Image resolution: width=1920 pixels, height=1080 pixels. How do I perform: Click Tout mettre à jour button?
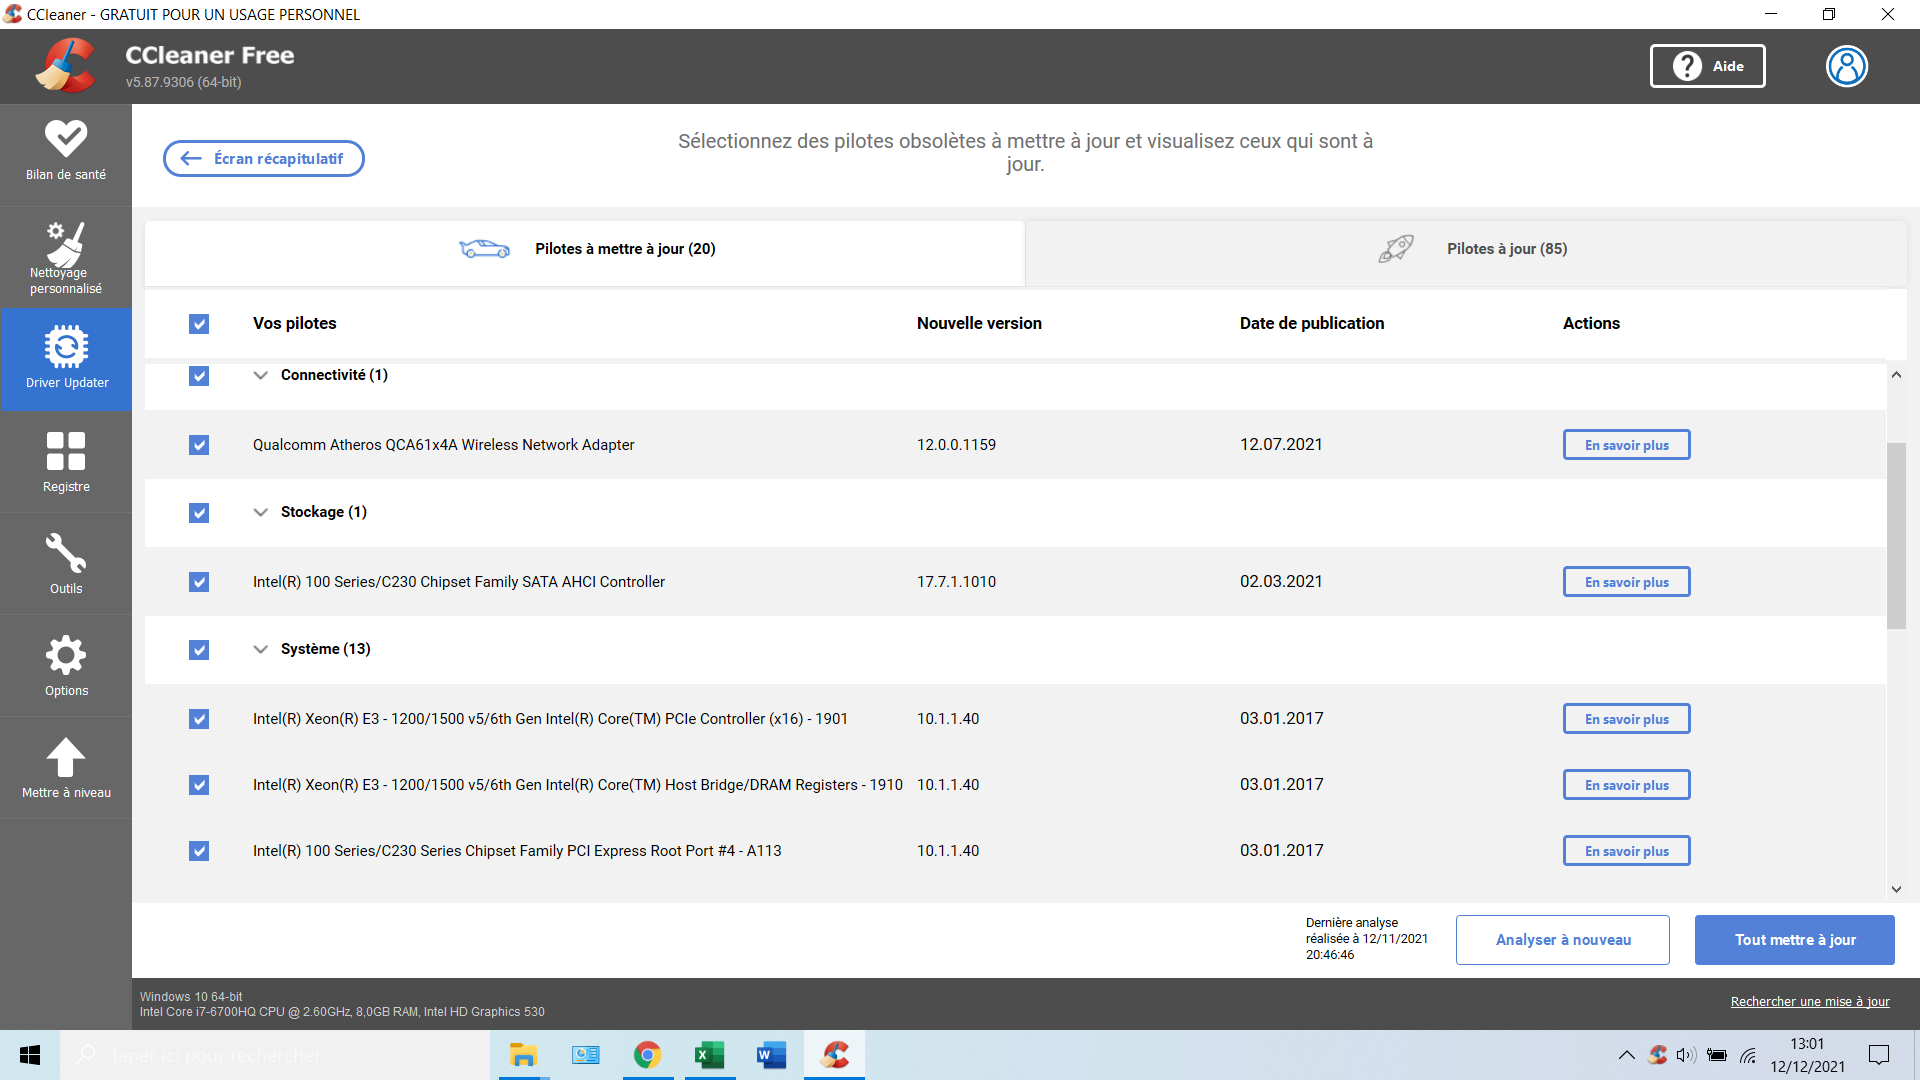[x=1795, y=940]
